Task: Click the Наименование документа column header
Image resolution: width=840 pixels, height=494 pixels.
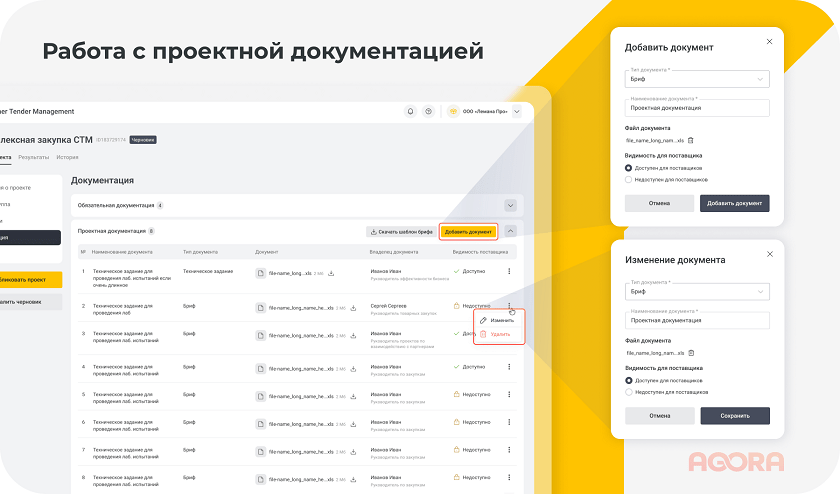Action: [122, 252]
